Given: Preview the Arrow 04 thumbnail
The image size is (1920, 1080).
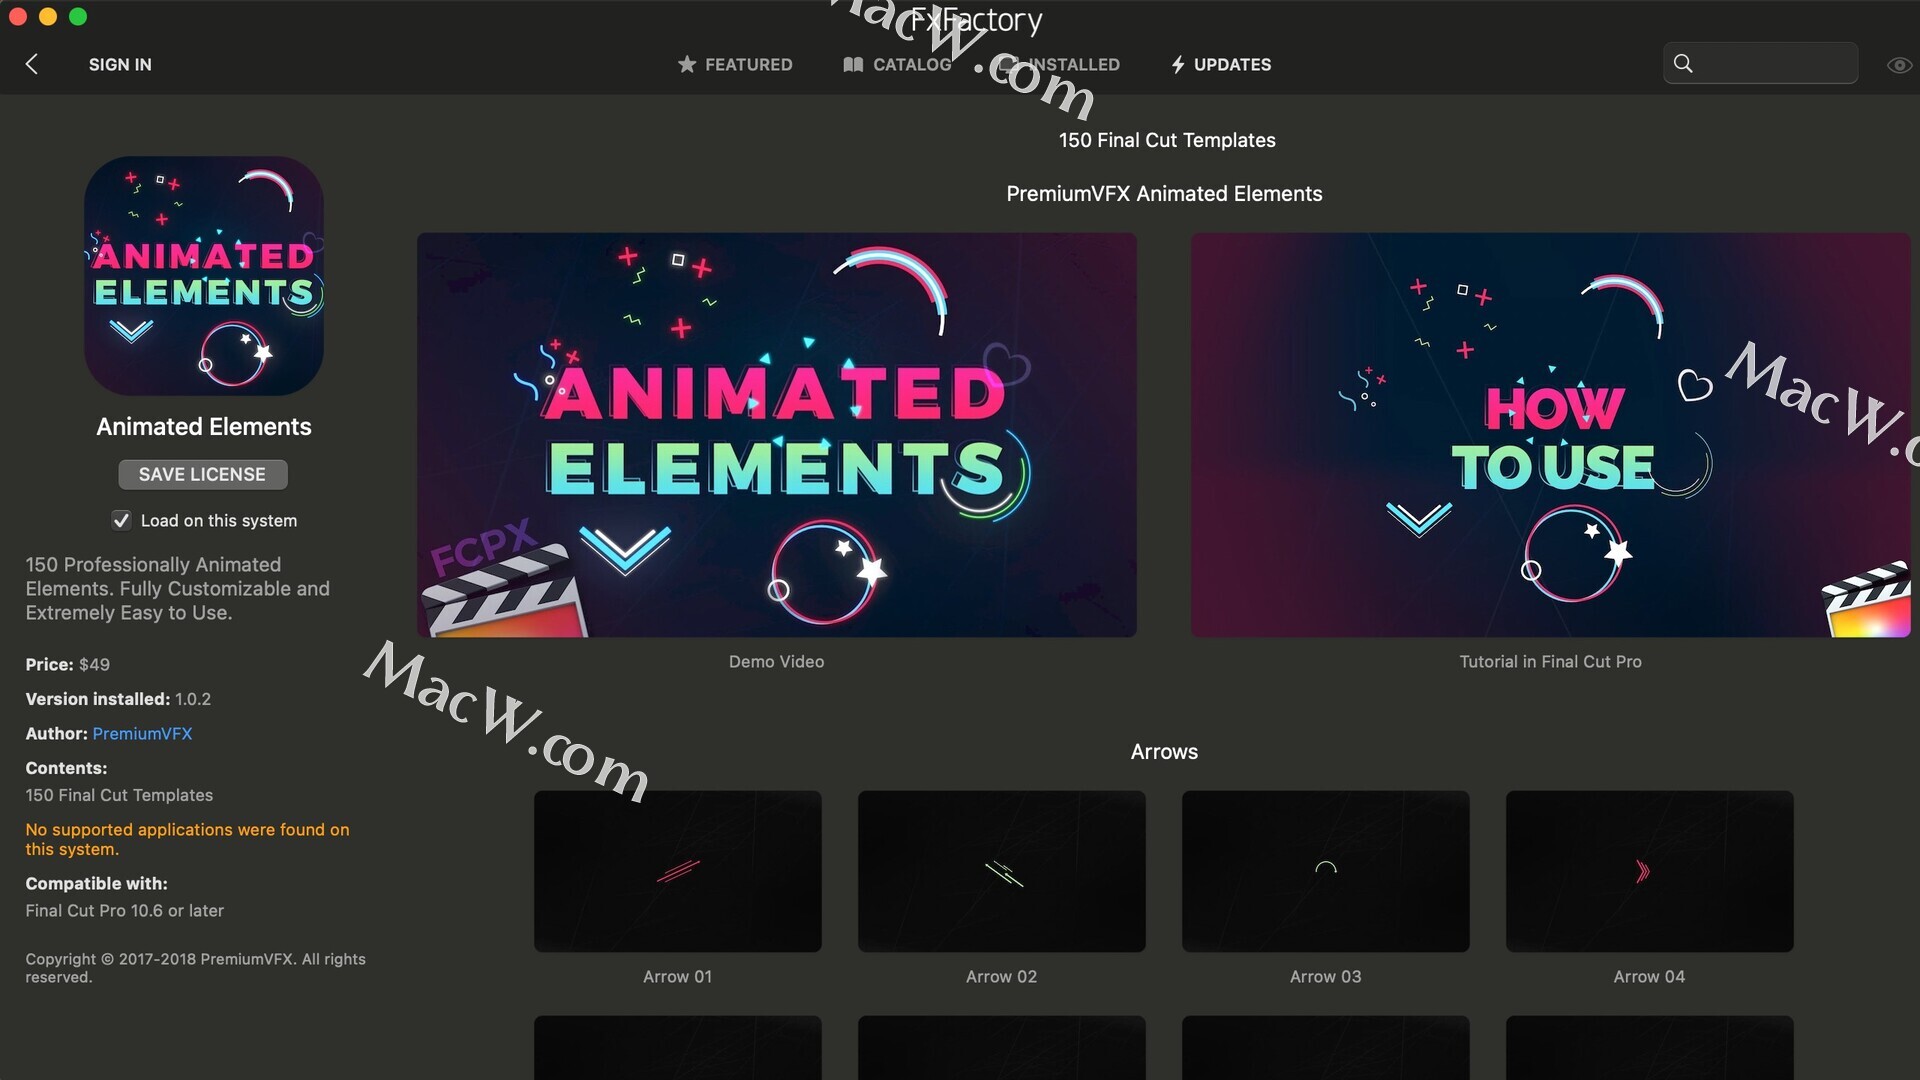Looking at the screenshot, I should (x=1650, y=871).
